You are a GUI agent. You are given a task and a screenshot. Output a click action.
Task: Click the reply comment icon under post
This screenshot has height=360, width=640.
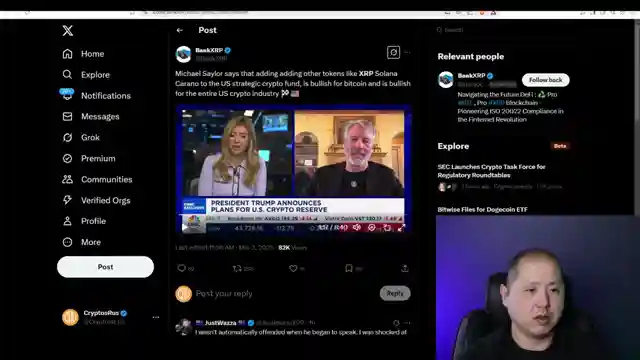(181, 268)
